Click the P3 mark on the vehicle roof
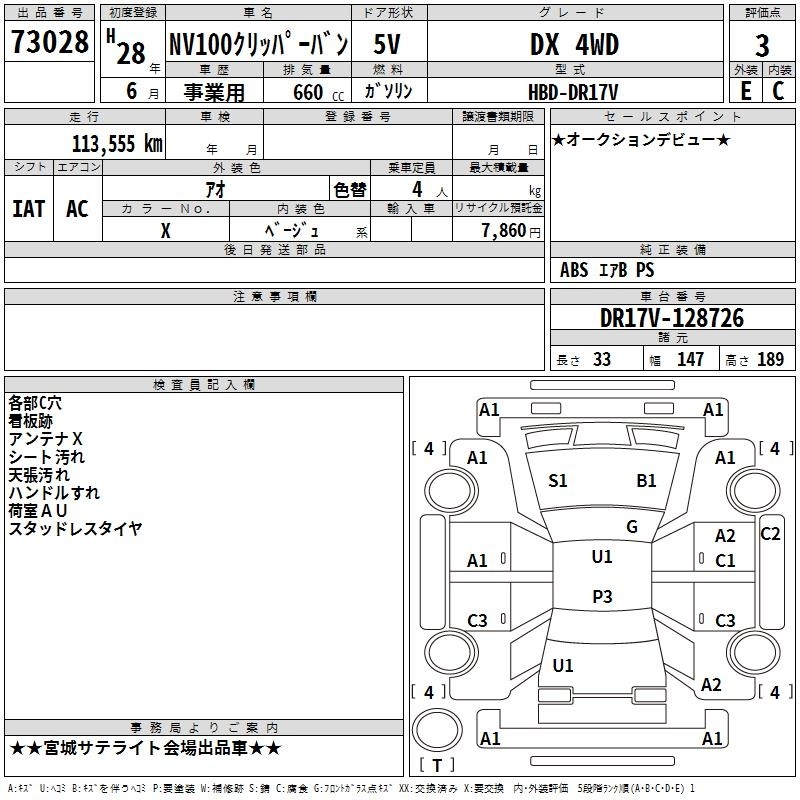The image size is (800, 800). point(602,596)
